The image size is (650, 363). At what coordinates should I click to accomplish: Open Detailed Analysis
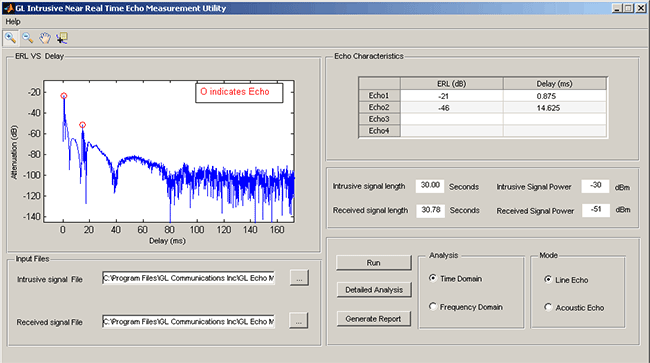(374, 290)
